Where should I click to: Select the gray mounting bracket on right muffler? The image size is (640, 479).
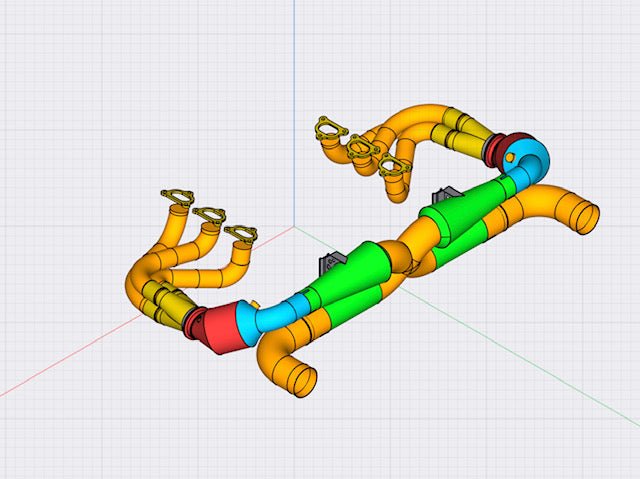pyautogui.click(x=442, y=198)
